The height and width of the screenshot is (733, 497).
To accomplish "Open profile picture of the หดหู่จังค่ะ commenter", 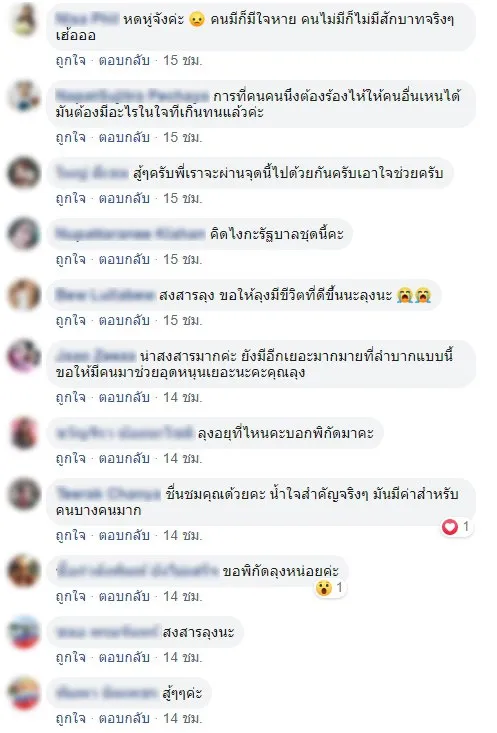I will pos(24,19).
